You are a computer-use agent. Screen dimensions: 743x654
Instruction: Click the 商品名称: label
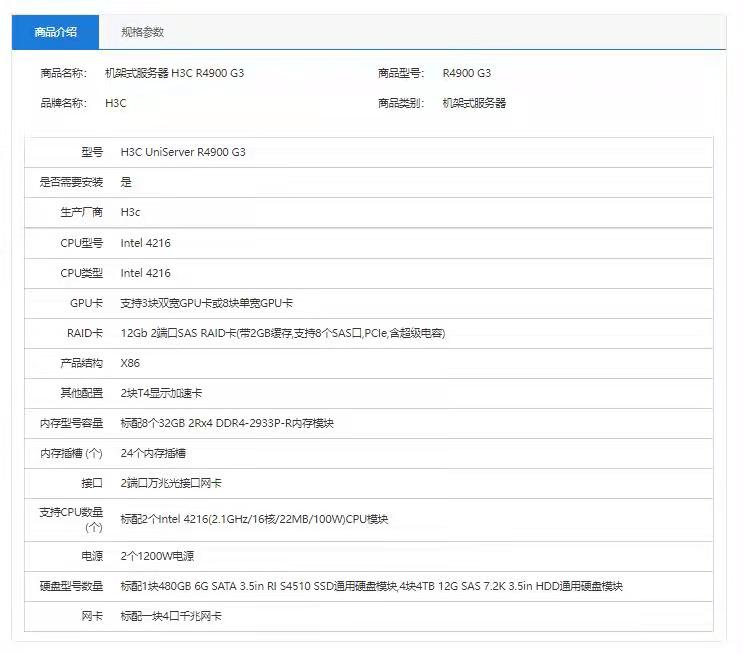pos(63,73)
